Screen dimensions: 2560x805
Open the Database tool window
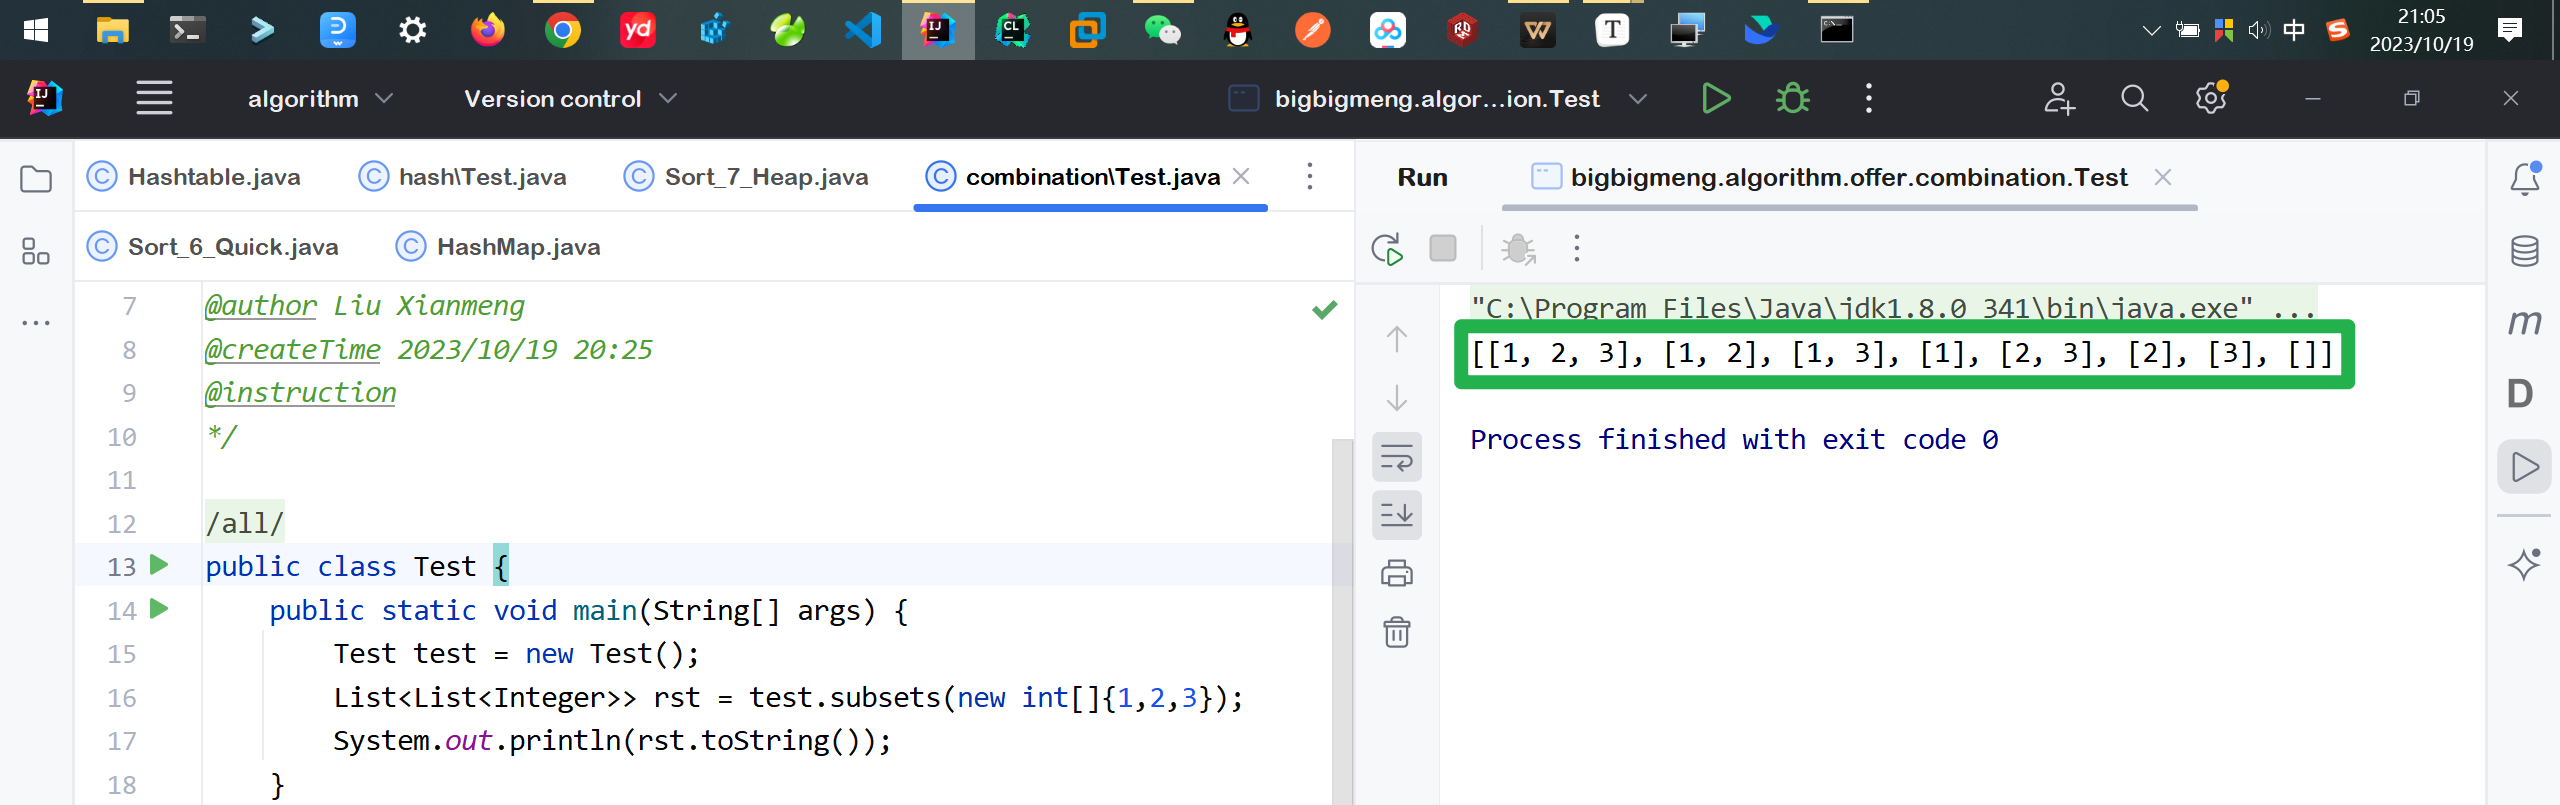pyautogui.click(x=2525, y=251)
